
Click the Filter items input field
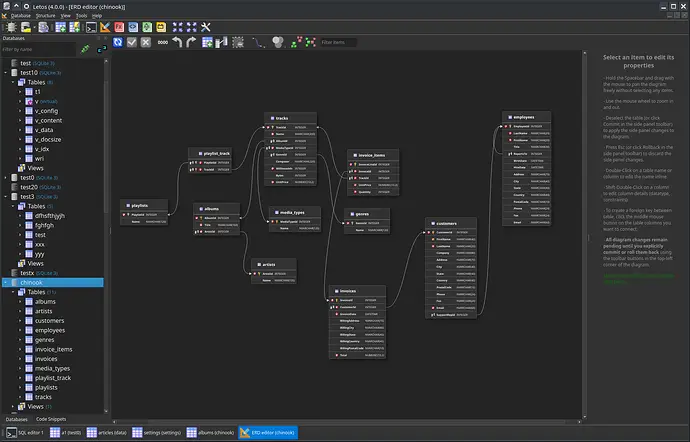[338, 42]
